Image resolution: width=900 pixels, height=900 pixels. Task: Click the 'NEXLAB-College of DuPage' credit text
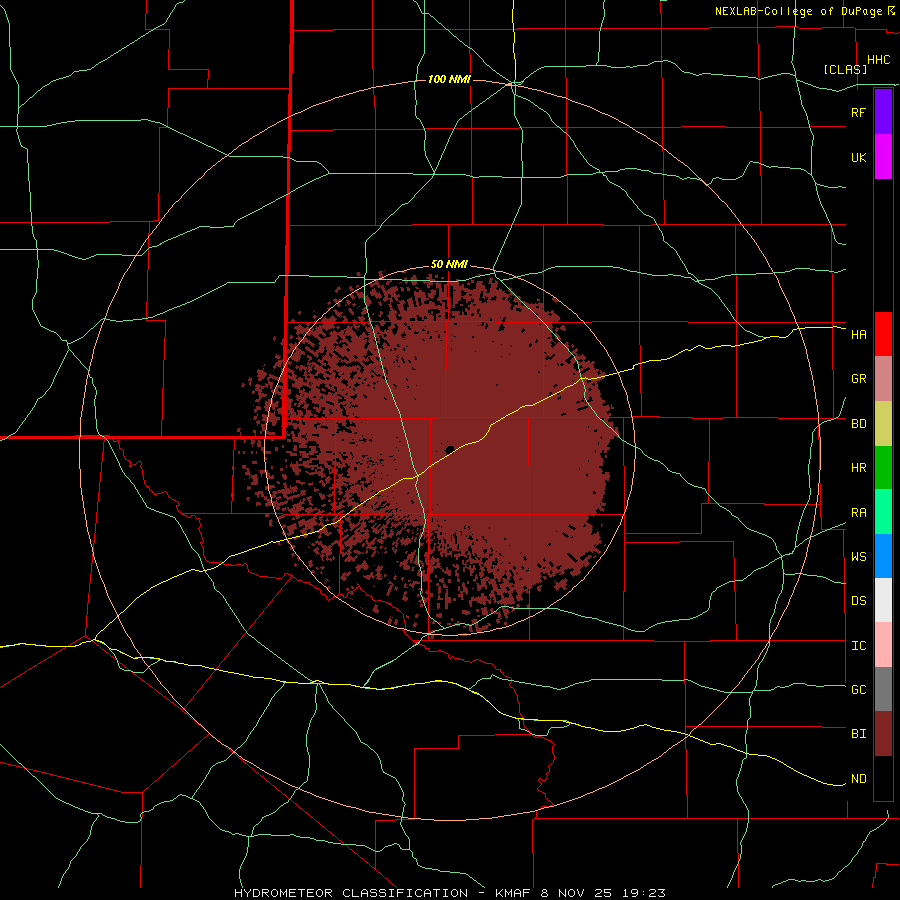(x=798, y=11)
